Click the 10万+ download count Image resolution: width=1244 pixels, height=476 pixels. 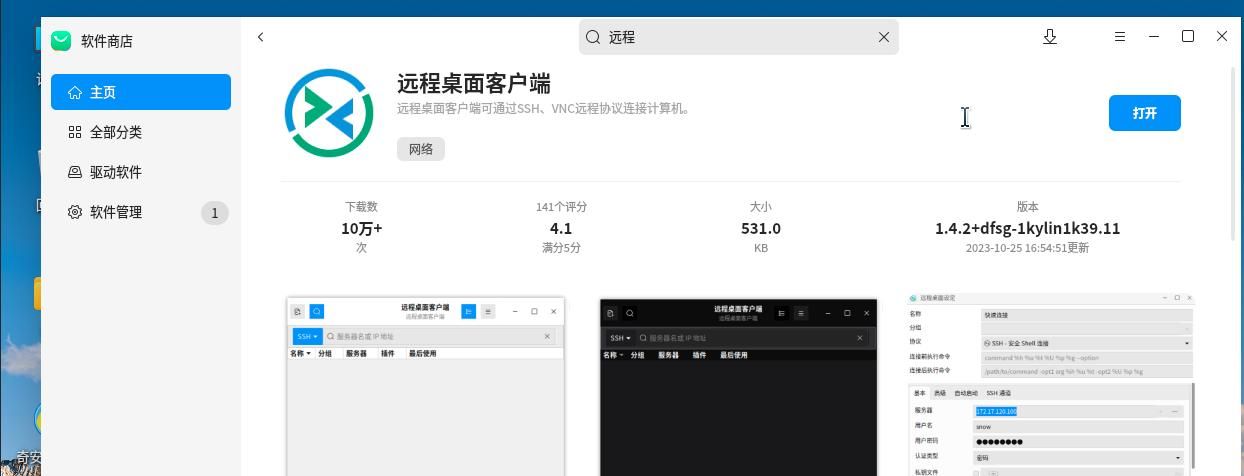pos(361,228)
